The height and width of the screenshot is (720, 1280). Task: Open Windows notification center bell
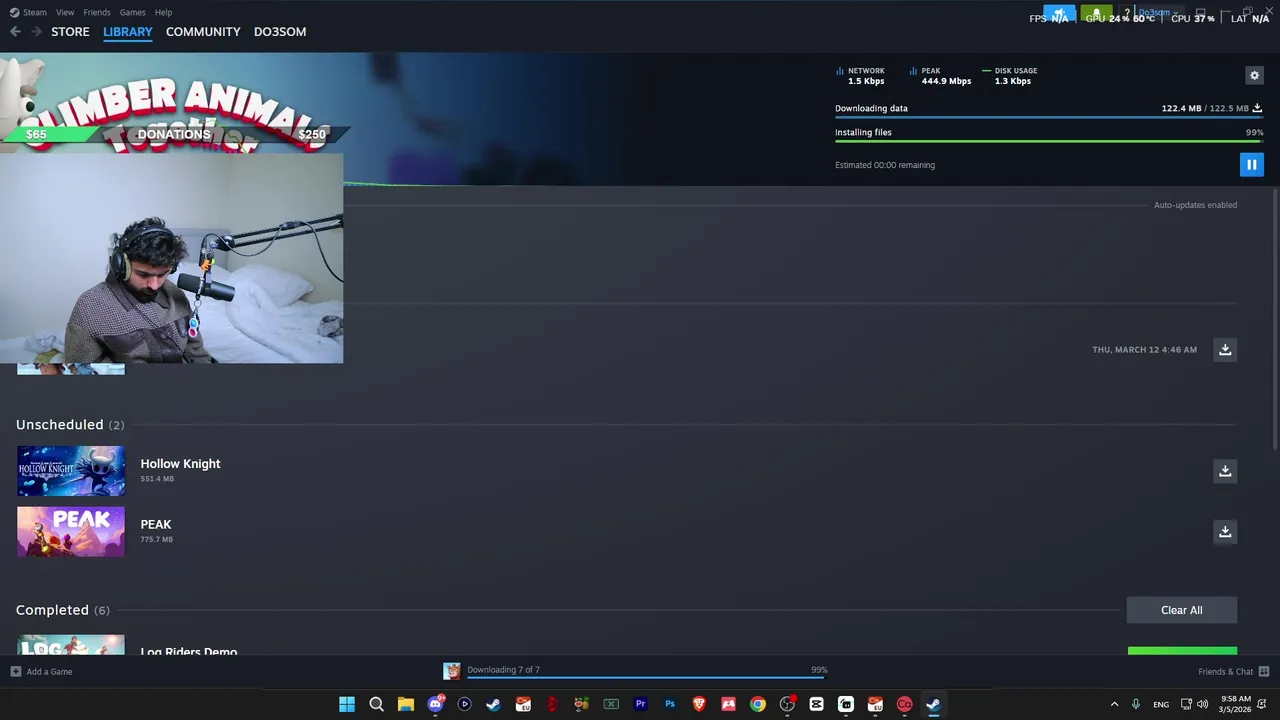pos(1263,704)
